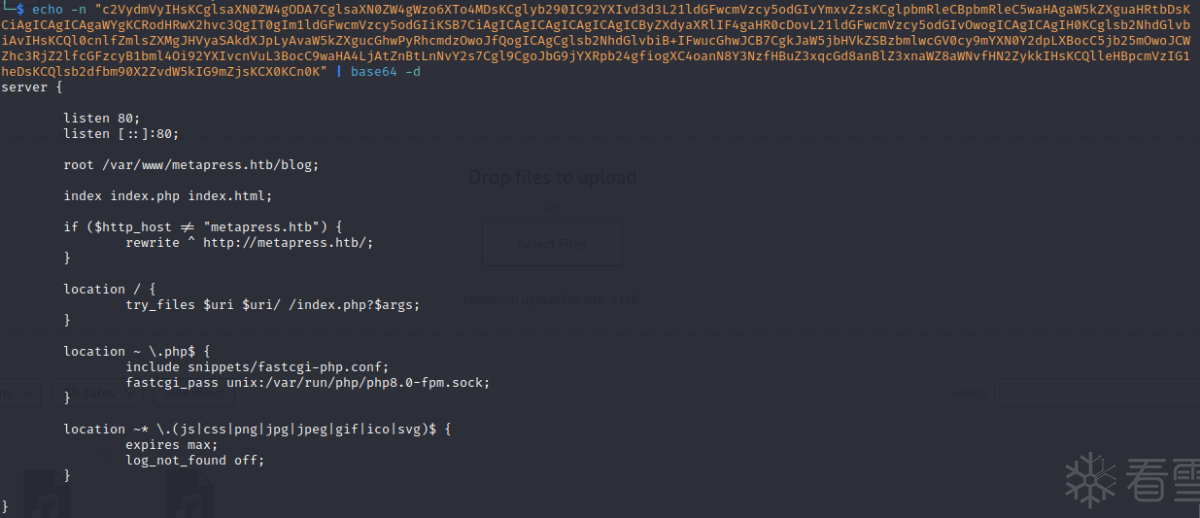1200x518 pixels.
Task: Click the 'Drop files to upload' heading
Action: coord(552,178)
